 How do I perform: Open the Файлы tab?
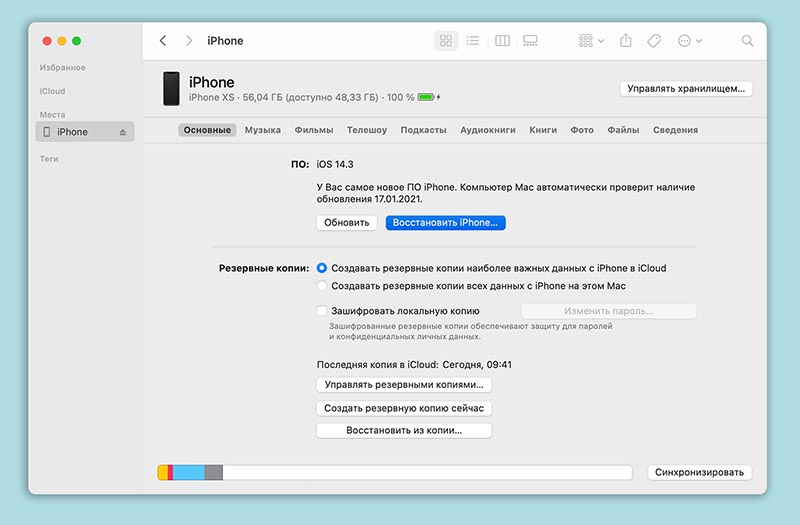tap(623, 130)
